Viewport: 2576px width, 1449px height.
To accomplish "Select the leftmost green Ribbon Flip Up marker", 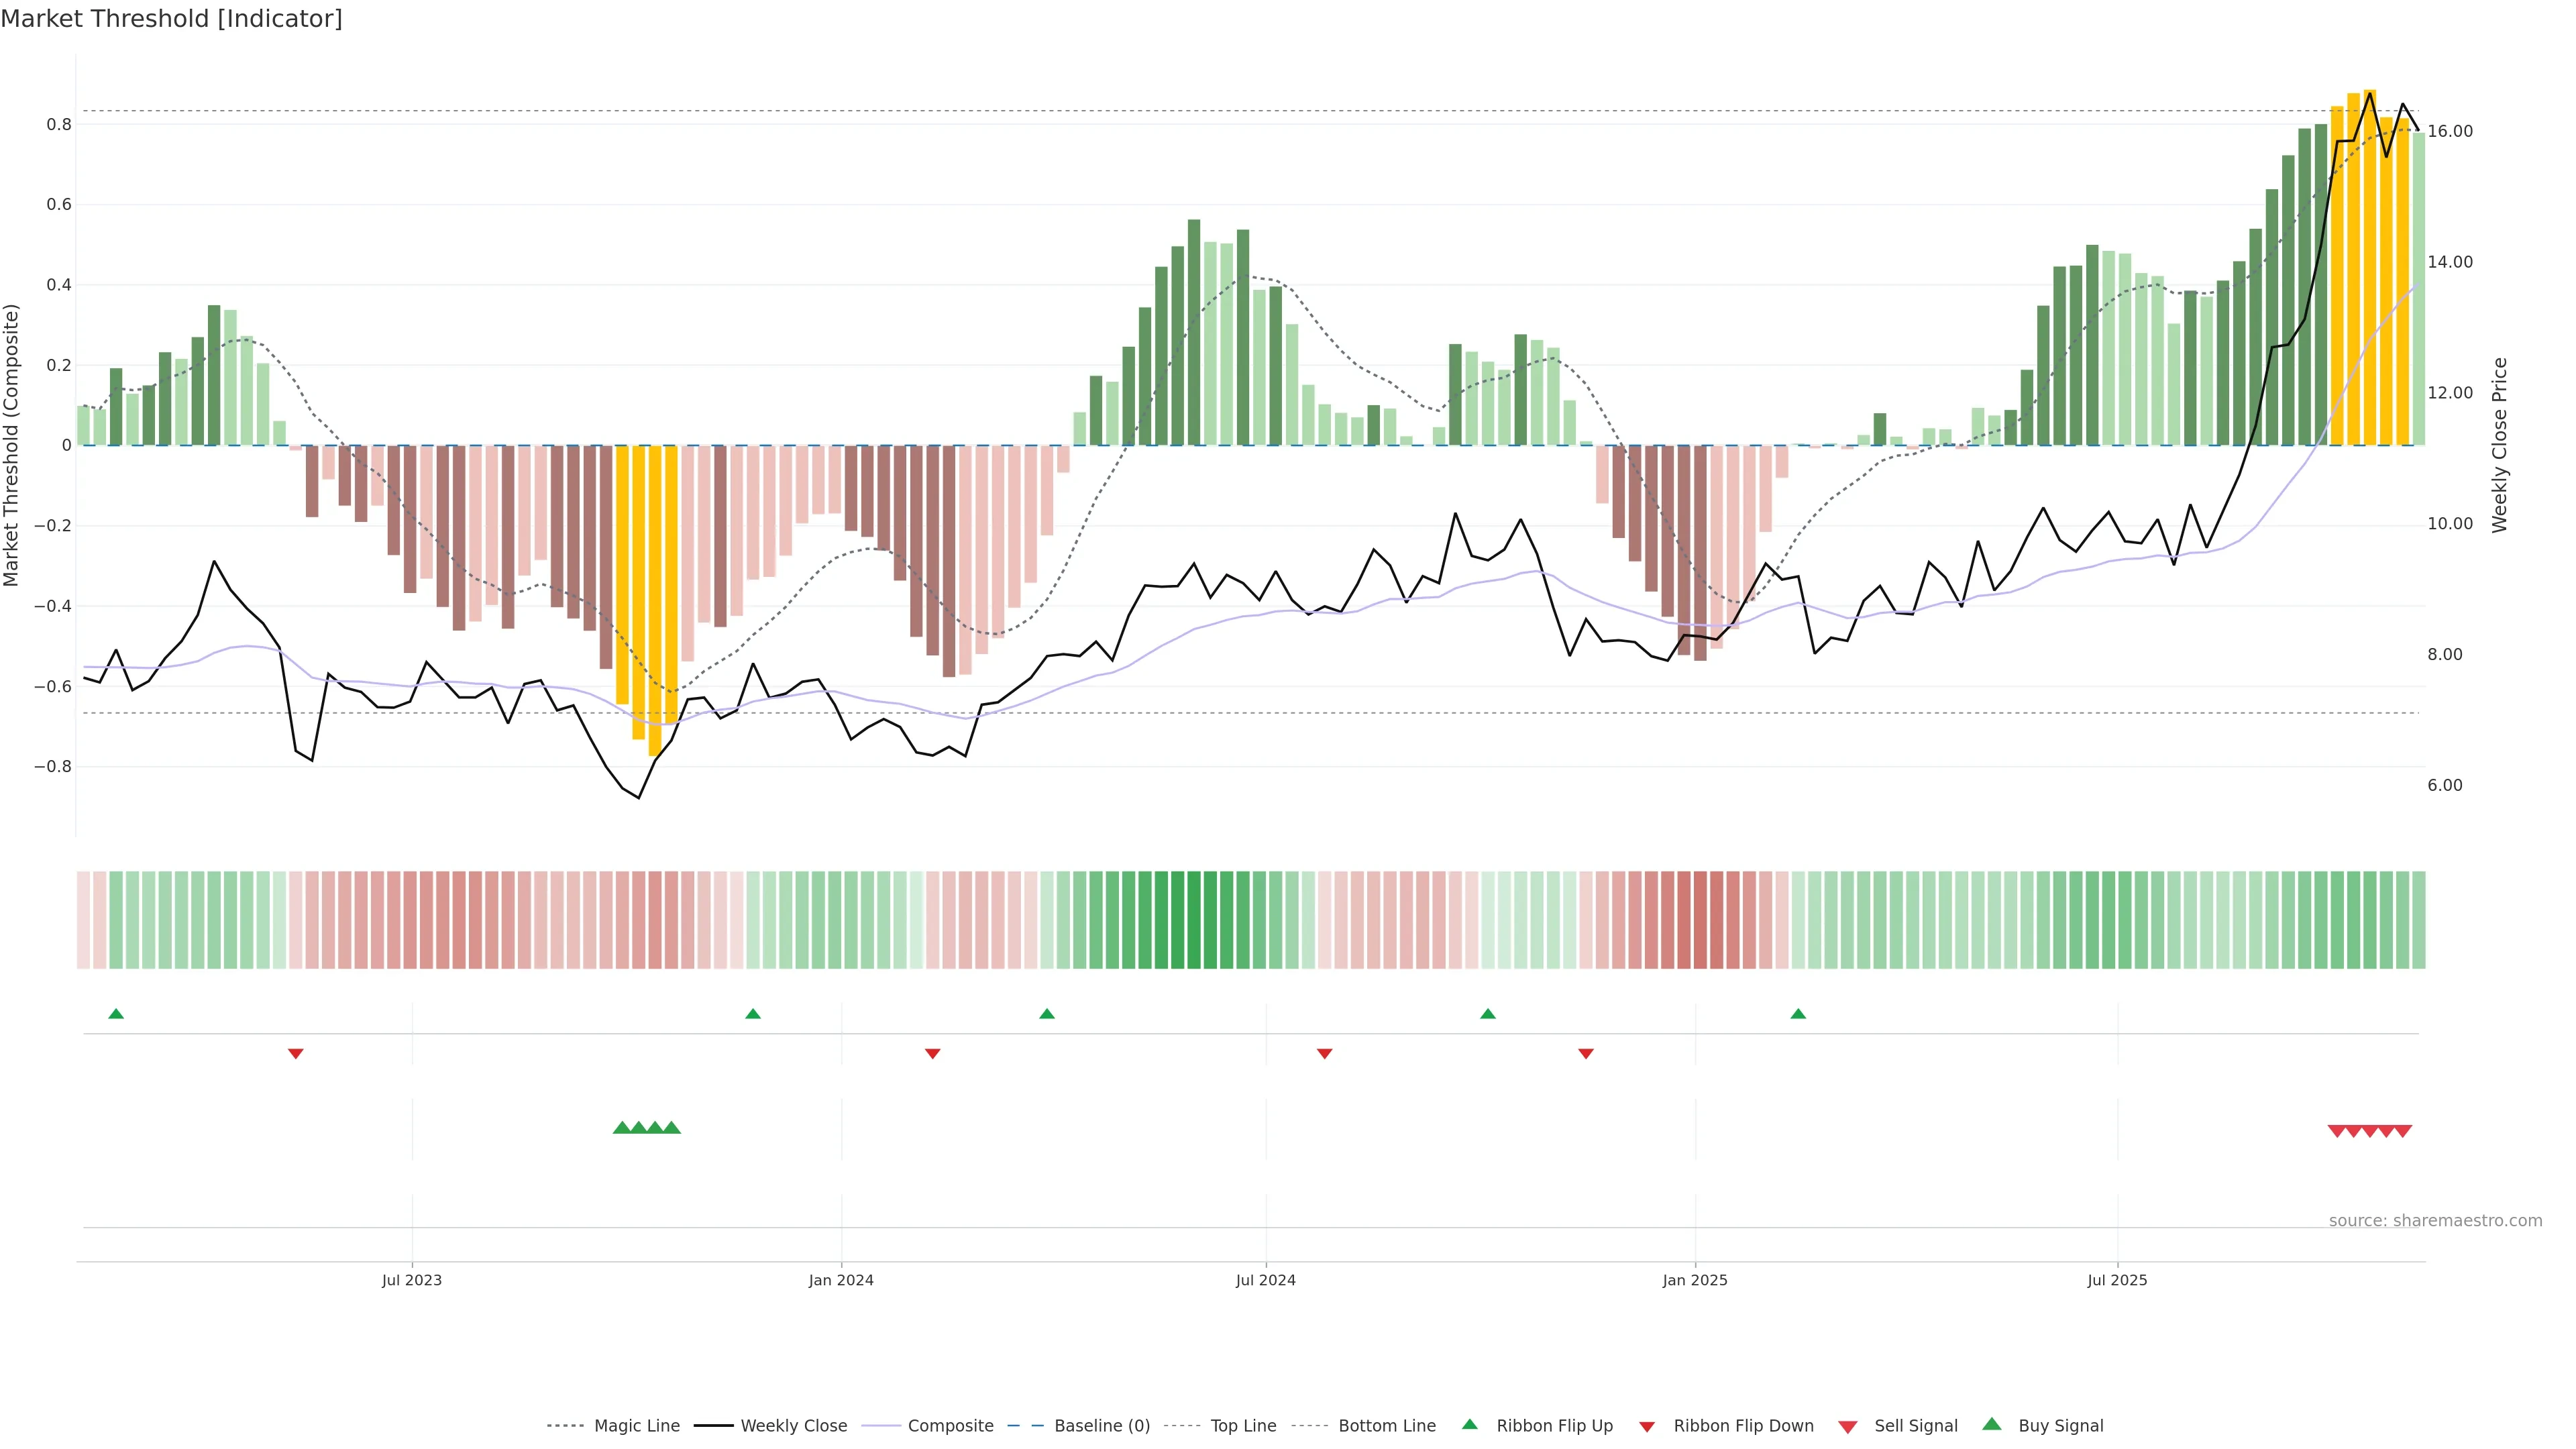I will pos(116,1014).
